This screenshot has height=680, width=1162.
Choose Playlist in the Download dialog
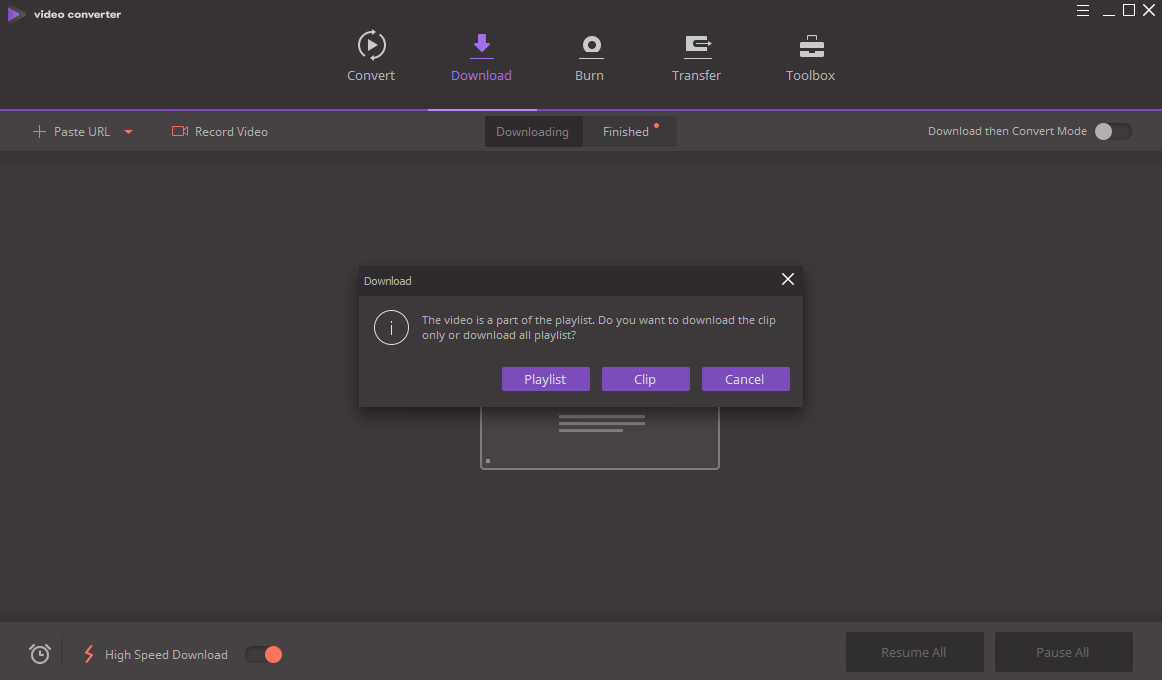(545, 379)
